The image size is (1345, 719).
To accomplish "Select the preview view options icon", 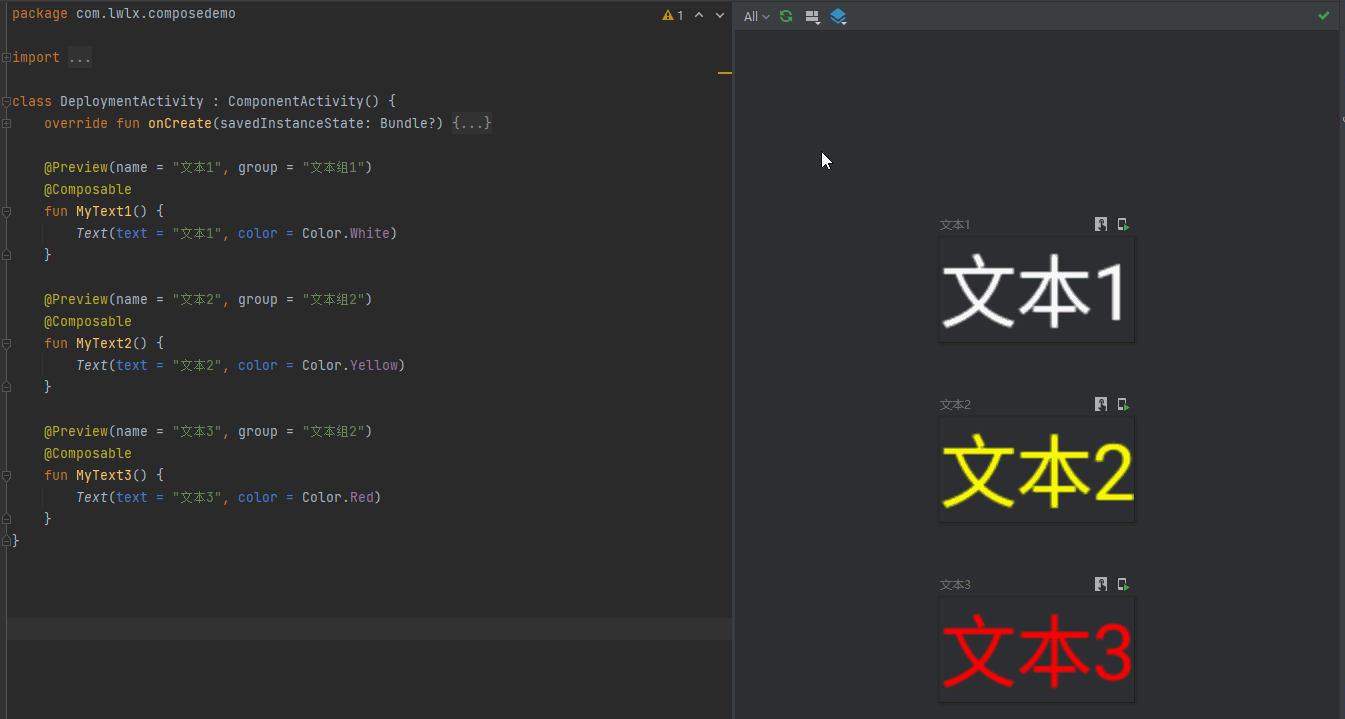I will [812, 16].
